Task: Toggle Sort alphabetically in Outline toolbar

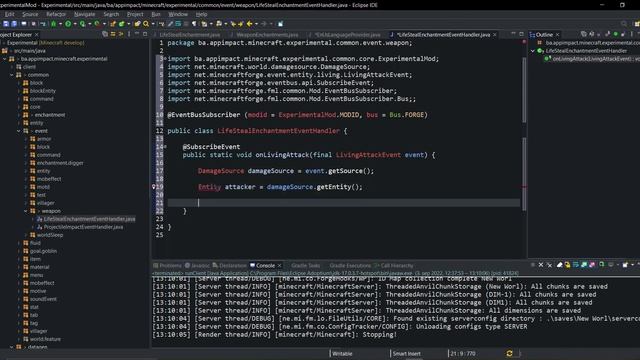Action: pos(591,34)
